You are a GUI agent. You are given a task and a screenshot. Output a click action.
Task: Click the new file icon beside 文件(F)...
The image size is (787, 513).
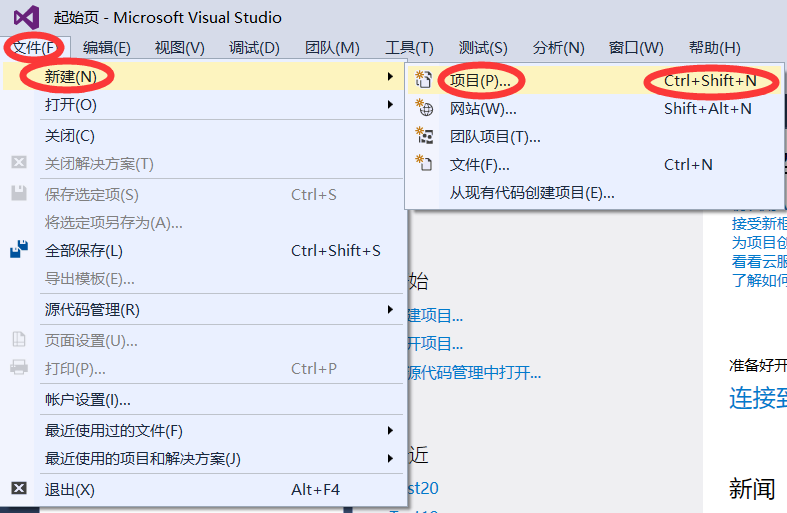[424, 164]
